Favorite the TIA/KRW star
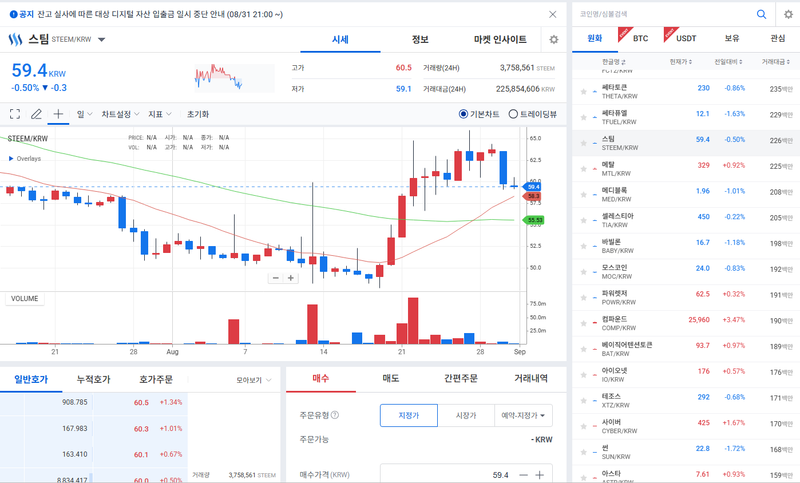 click(x=583, y=220)
